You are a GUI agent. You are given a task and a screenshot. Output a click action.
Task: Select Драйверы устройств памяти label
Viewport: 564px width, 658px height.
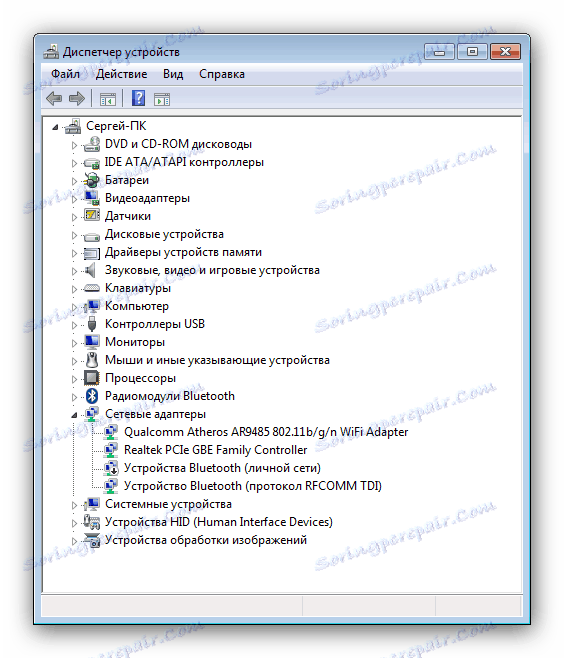(183, 252)
